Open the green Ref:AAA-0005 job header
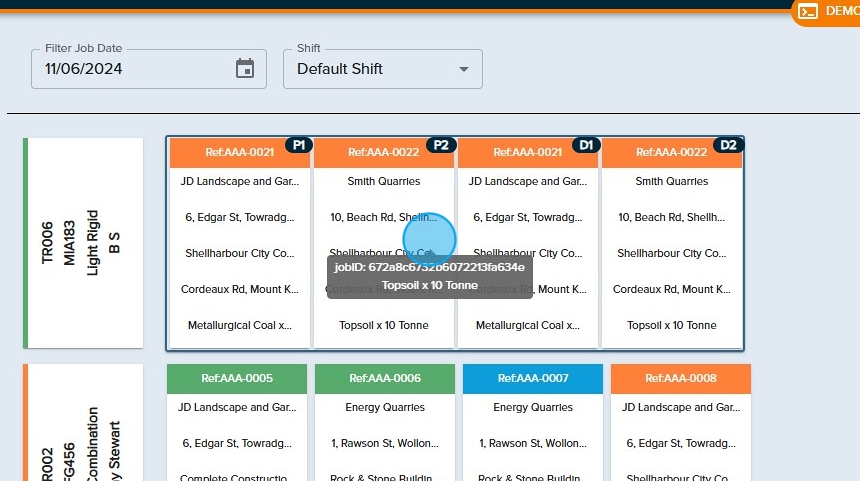The width and height of the screenshot is (860, 481). (x=237, y=378)
